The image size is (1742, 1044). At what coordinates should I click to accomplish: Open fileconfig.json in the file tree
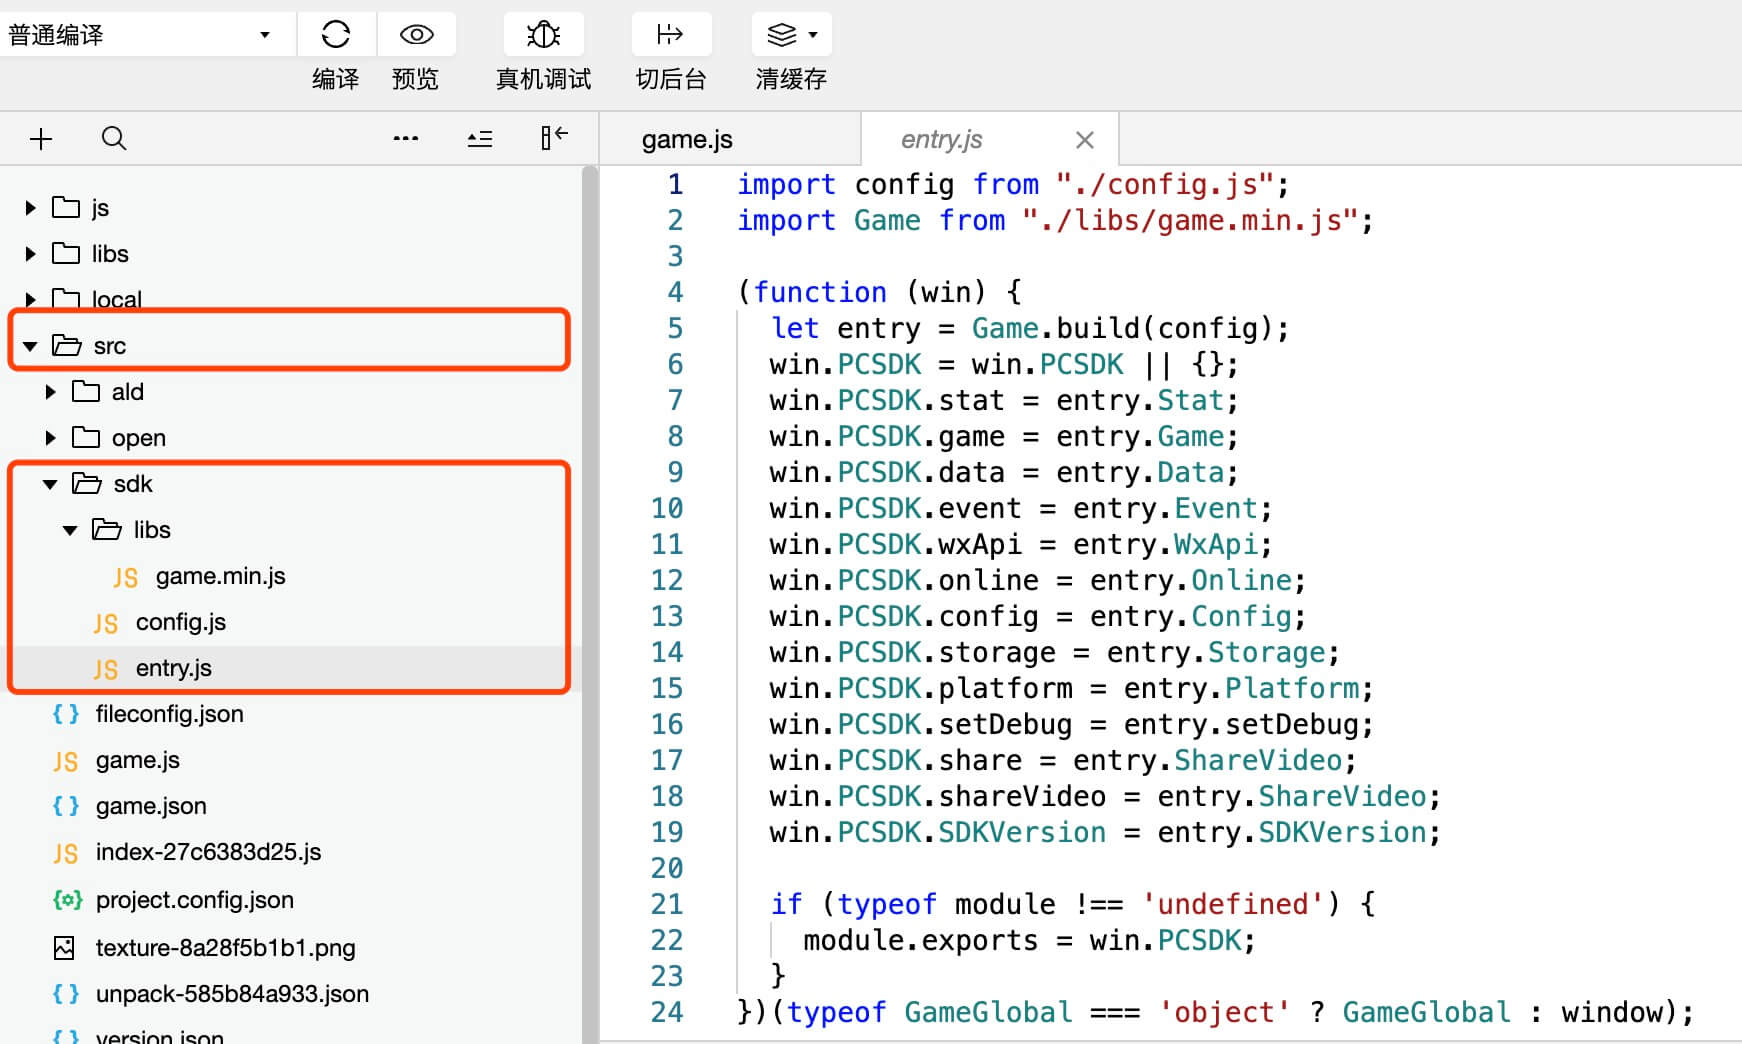coord(169,714)
